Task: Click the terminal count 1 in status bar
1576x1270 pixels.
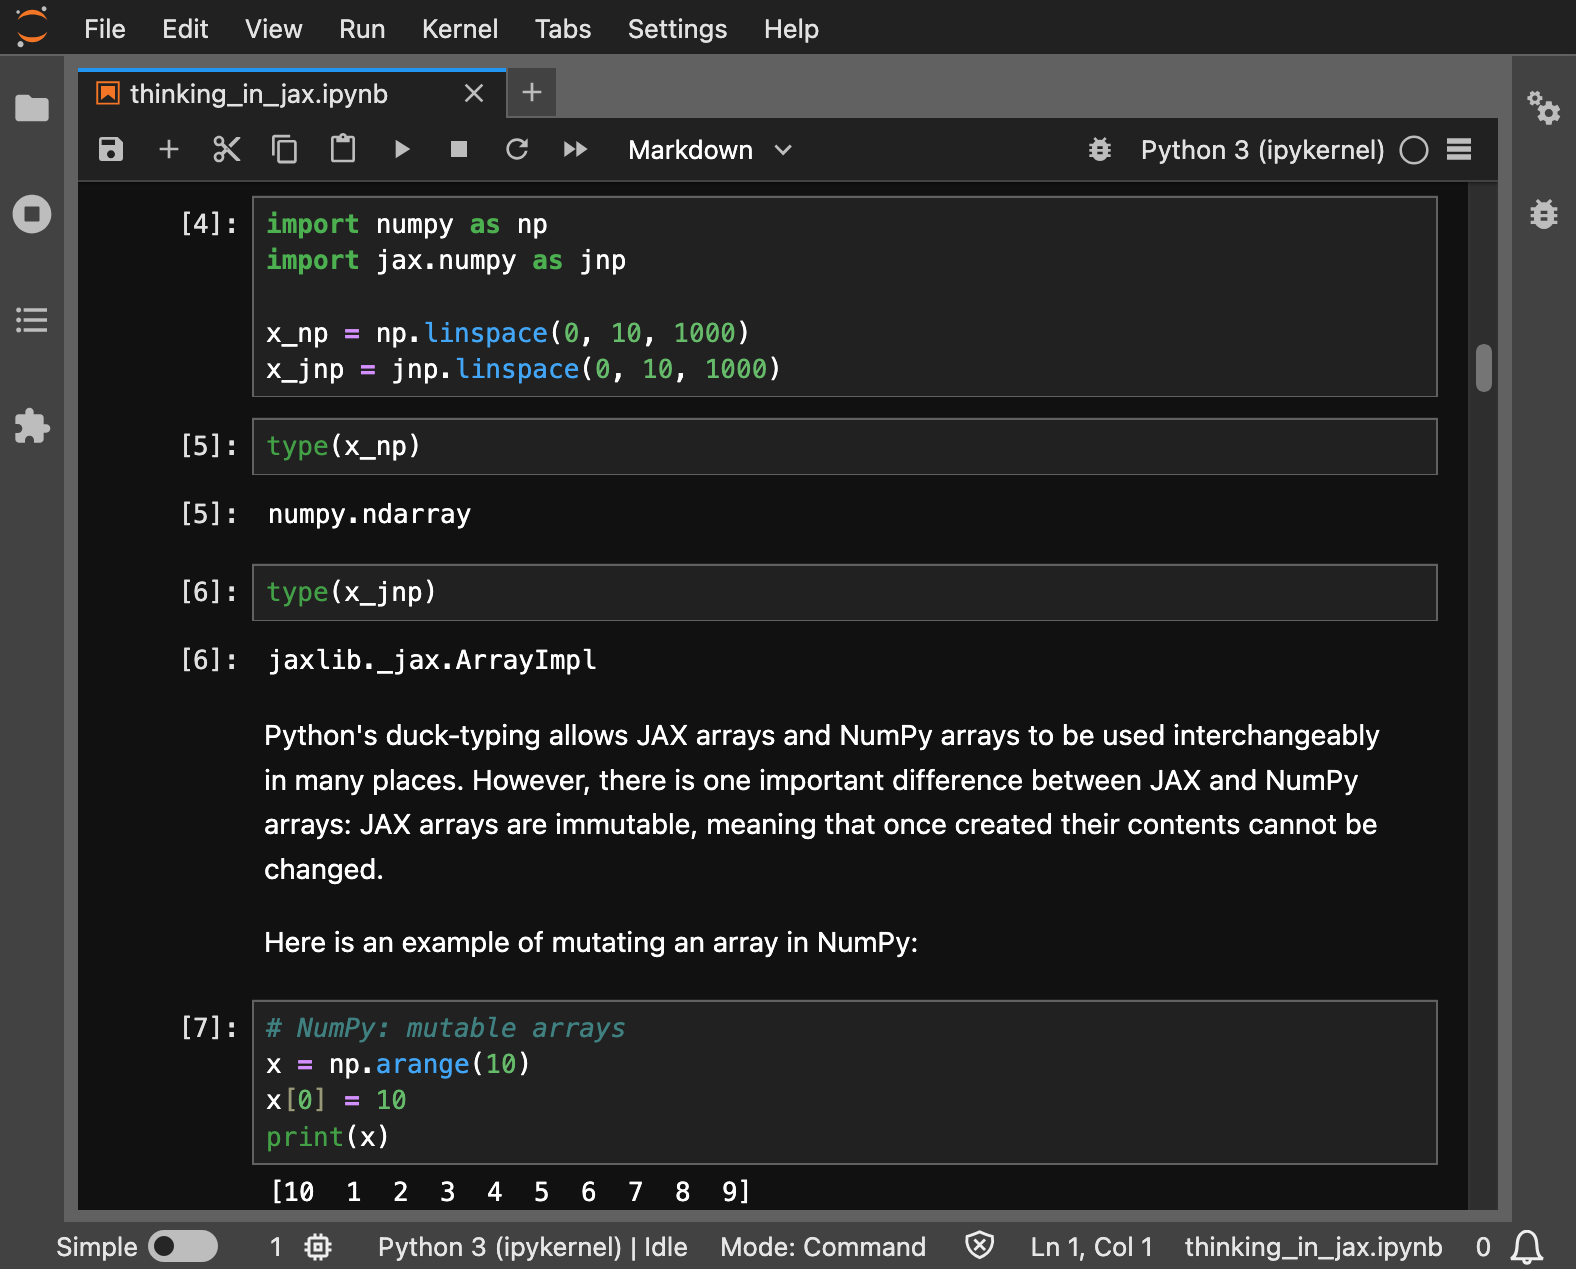Action: click(276, 1247)
